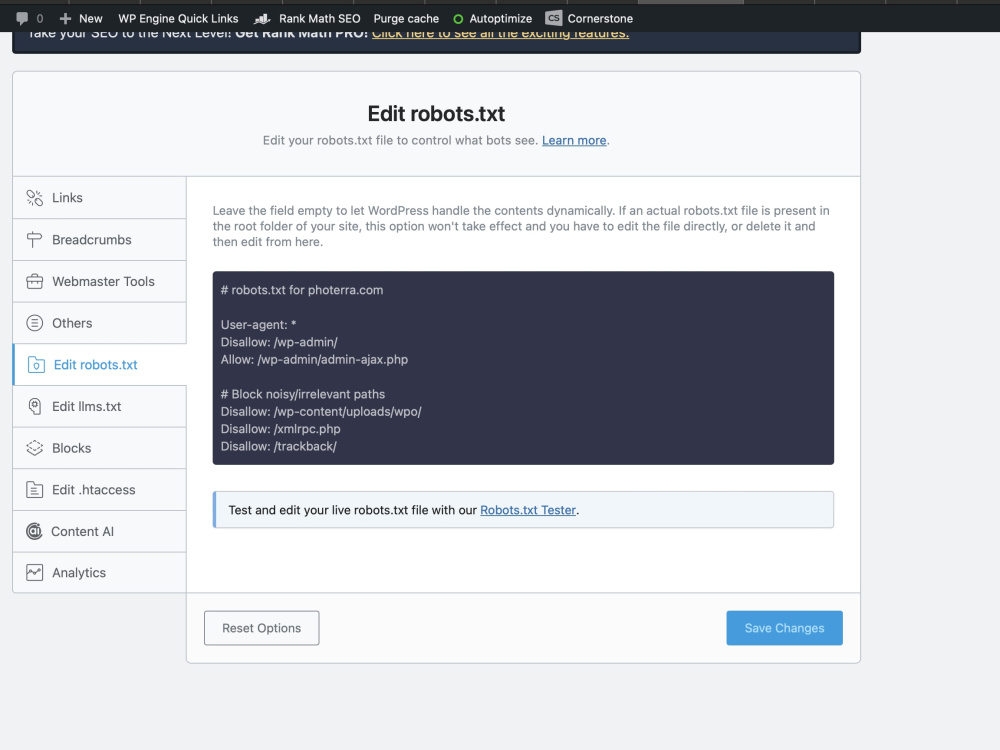Screen dimensions: 1000x750
Task: Click the '# robots.txt for photerra.com' comment
Action: (x=302, y=290)
